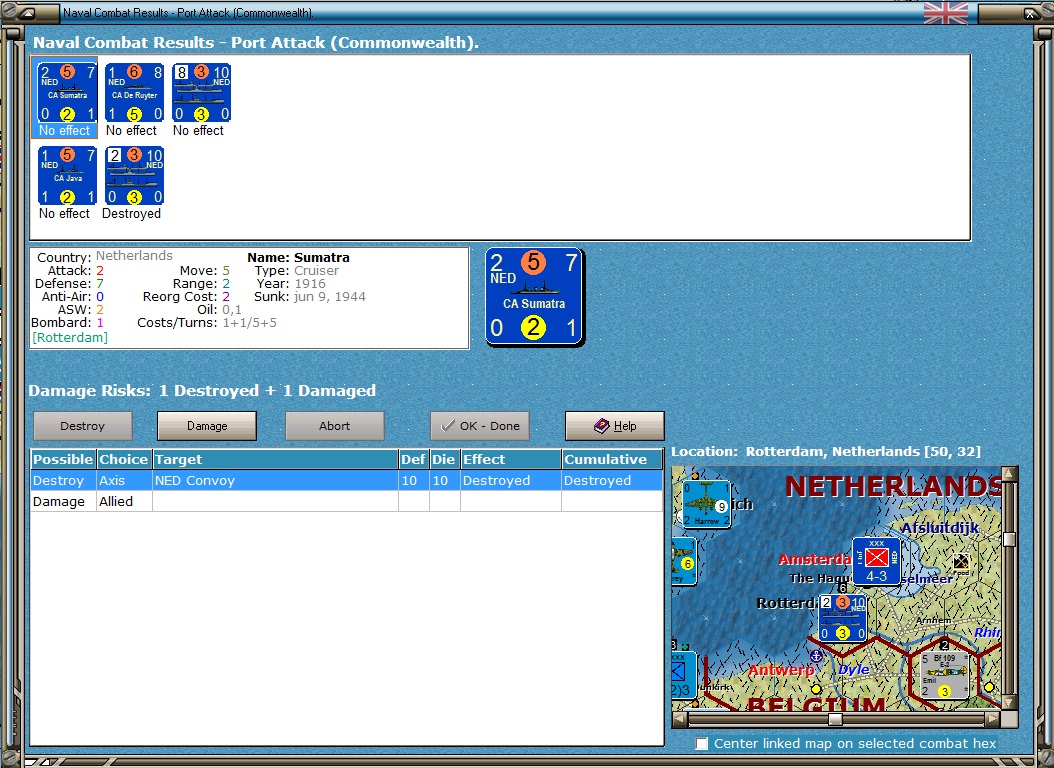Select the destroyed NED convoy counter
The image size is (1054, 768).
tap(134, 175)
